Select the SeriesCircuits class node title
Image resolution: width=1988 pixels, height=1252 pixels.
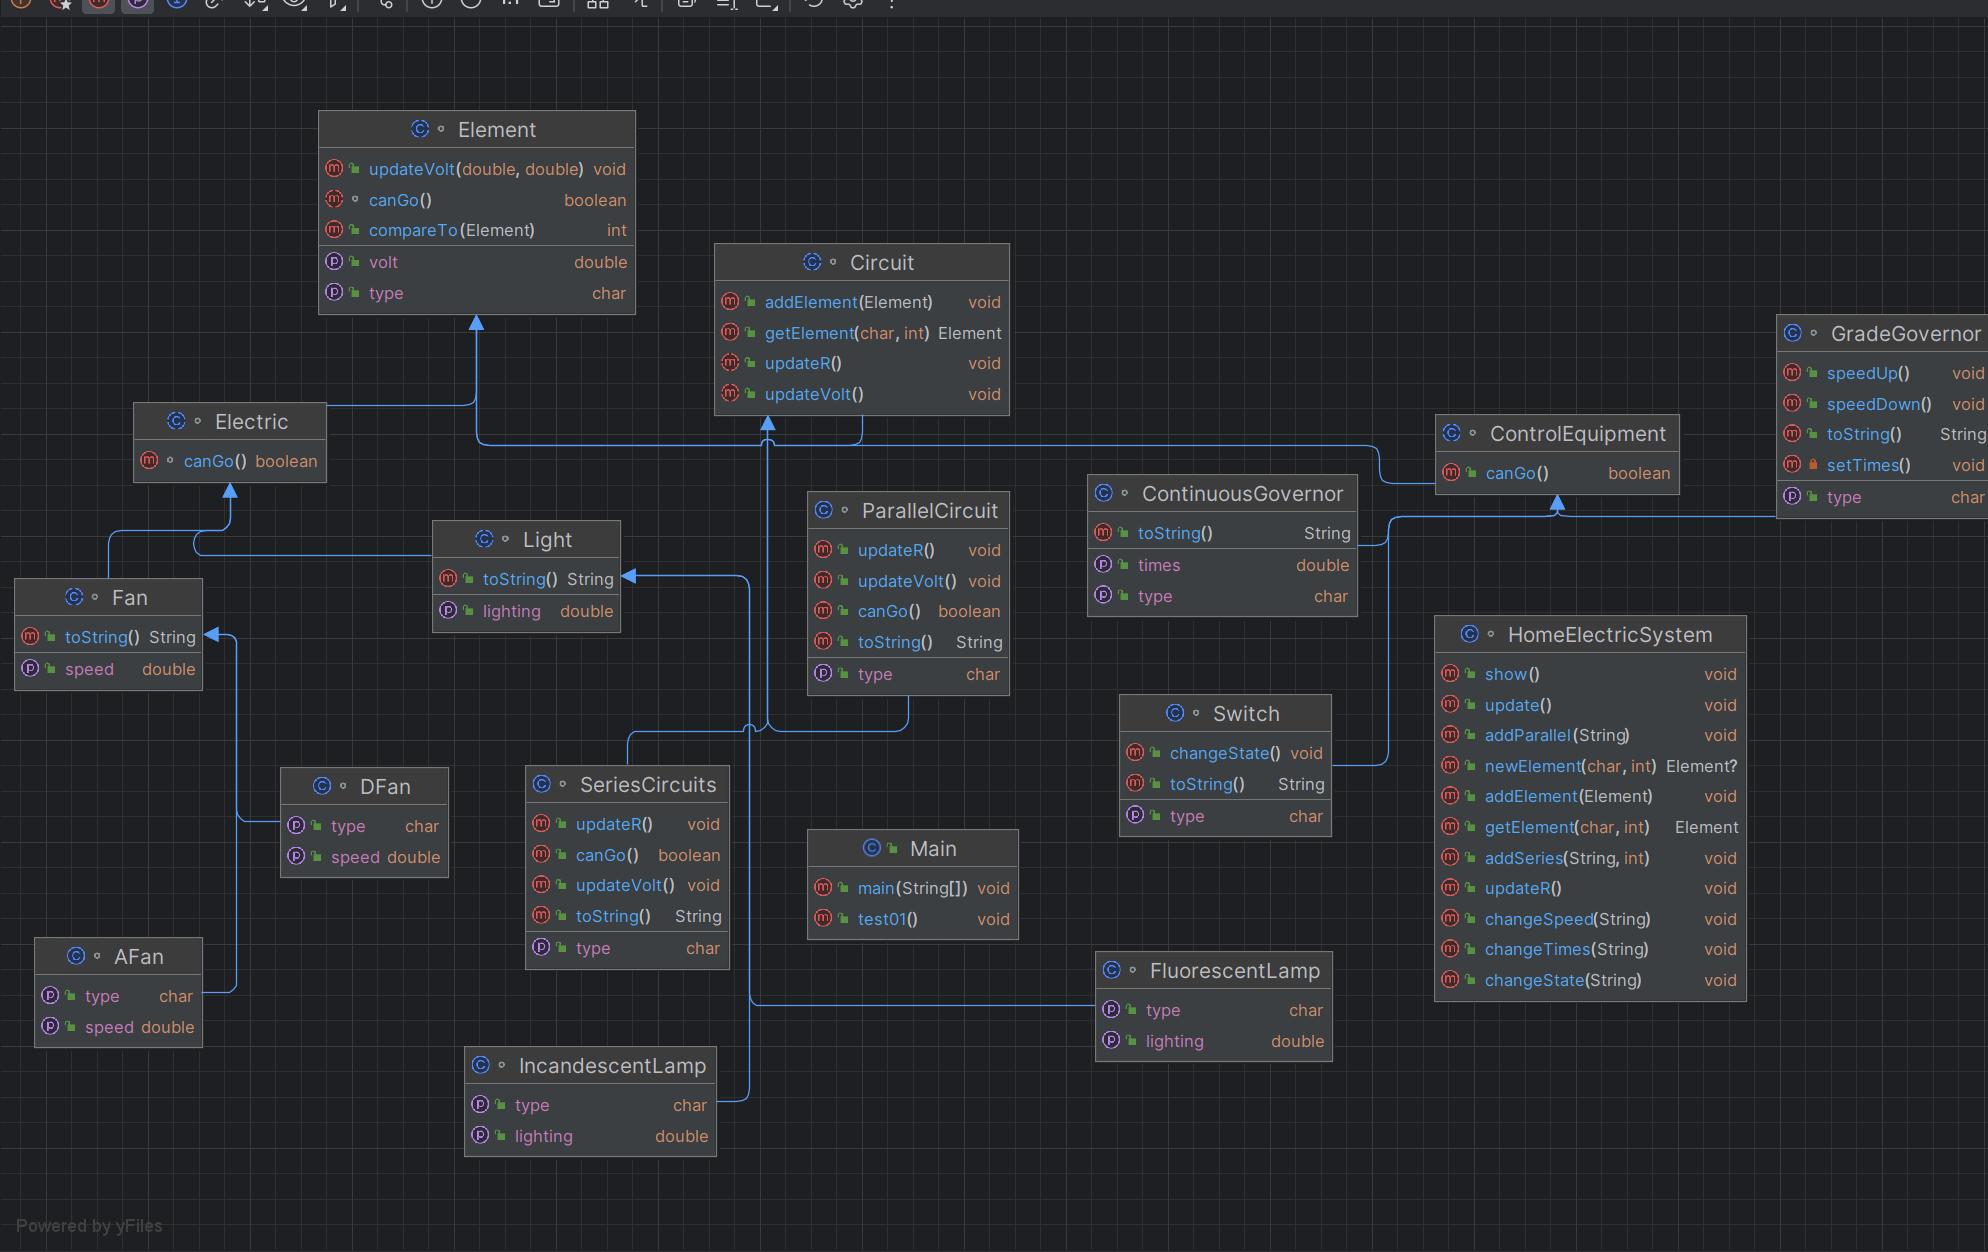tap(648, 785)
